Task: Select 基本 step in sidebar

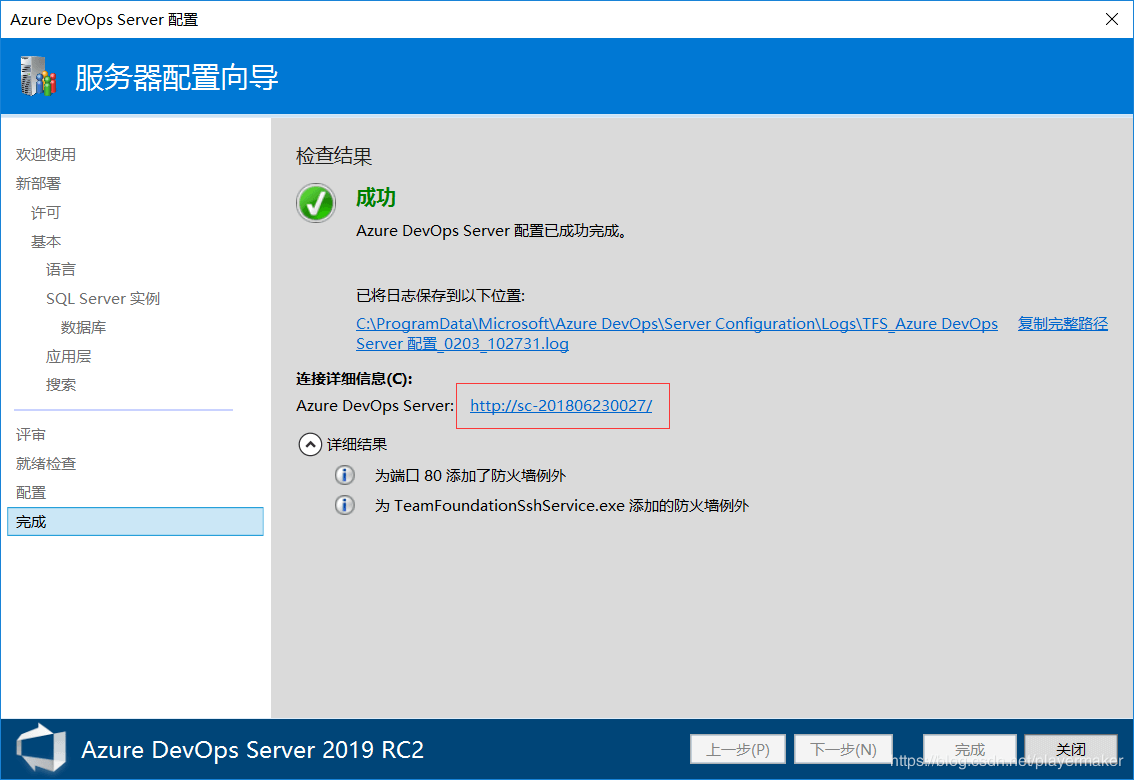Action: click(46, 241)
